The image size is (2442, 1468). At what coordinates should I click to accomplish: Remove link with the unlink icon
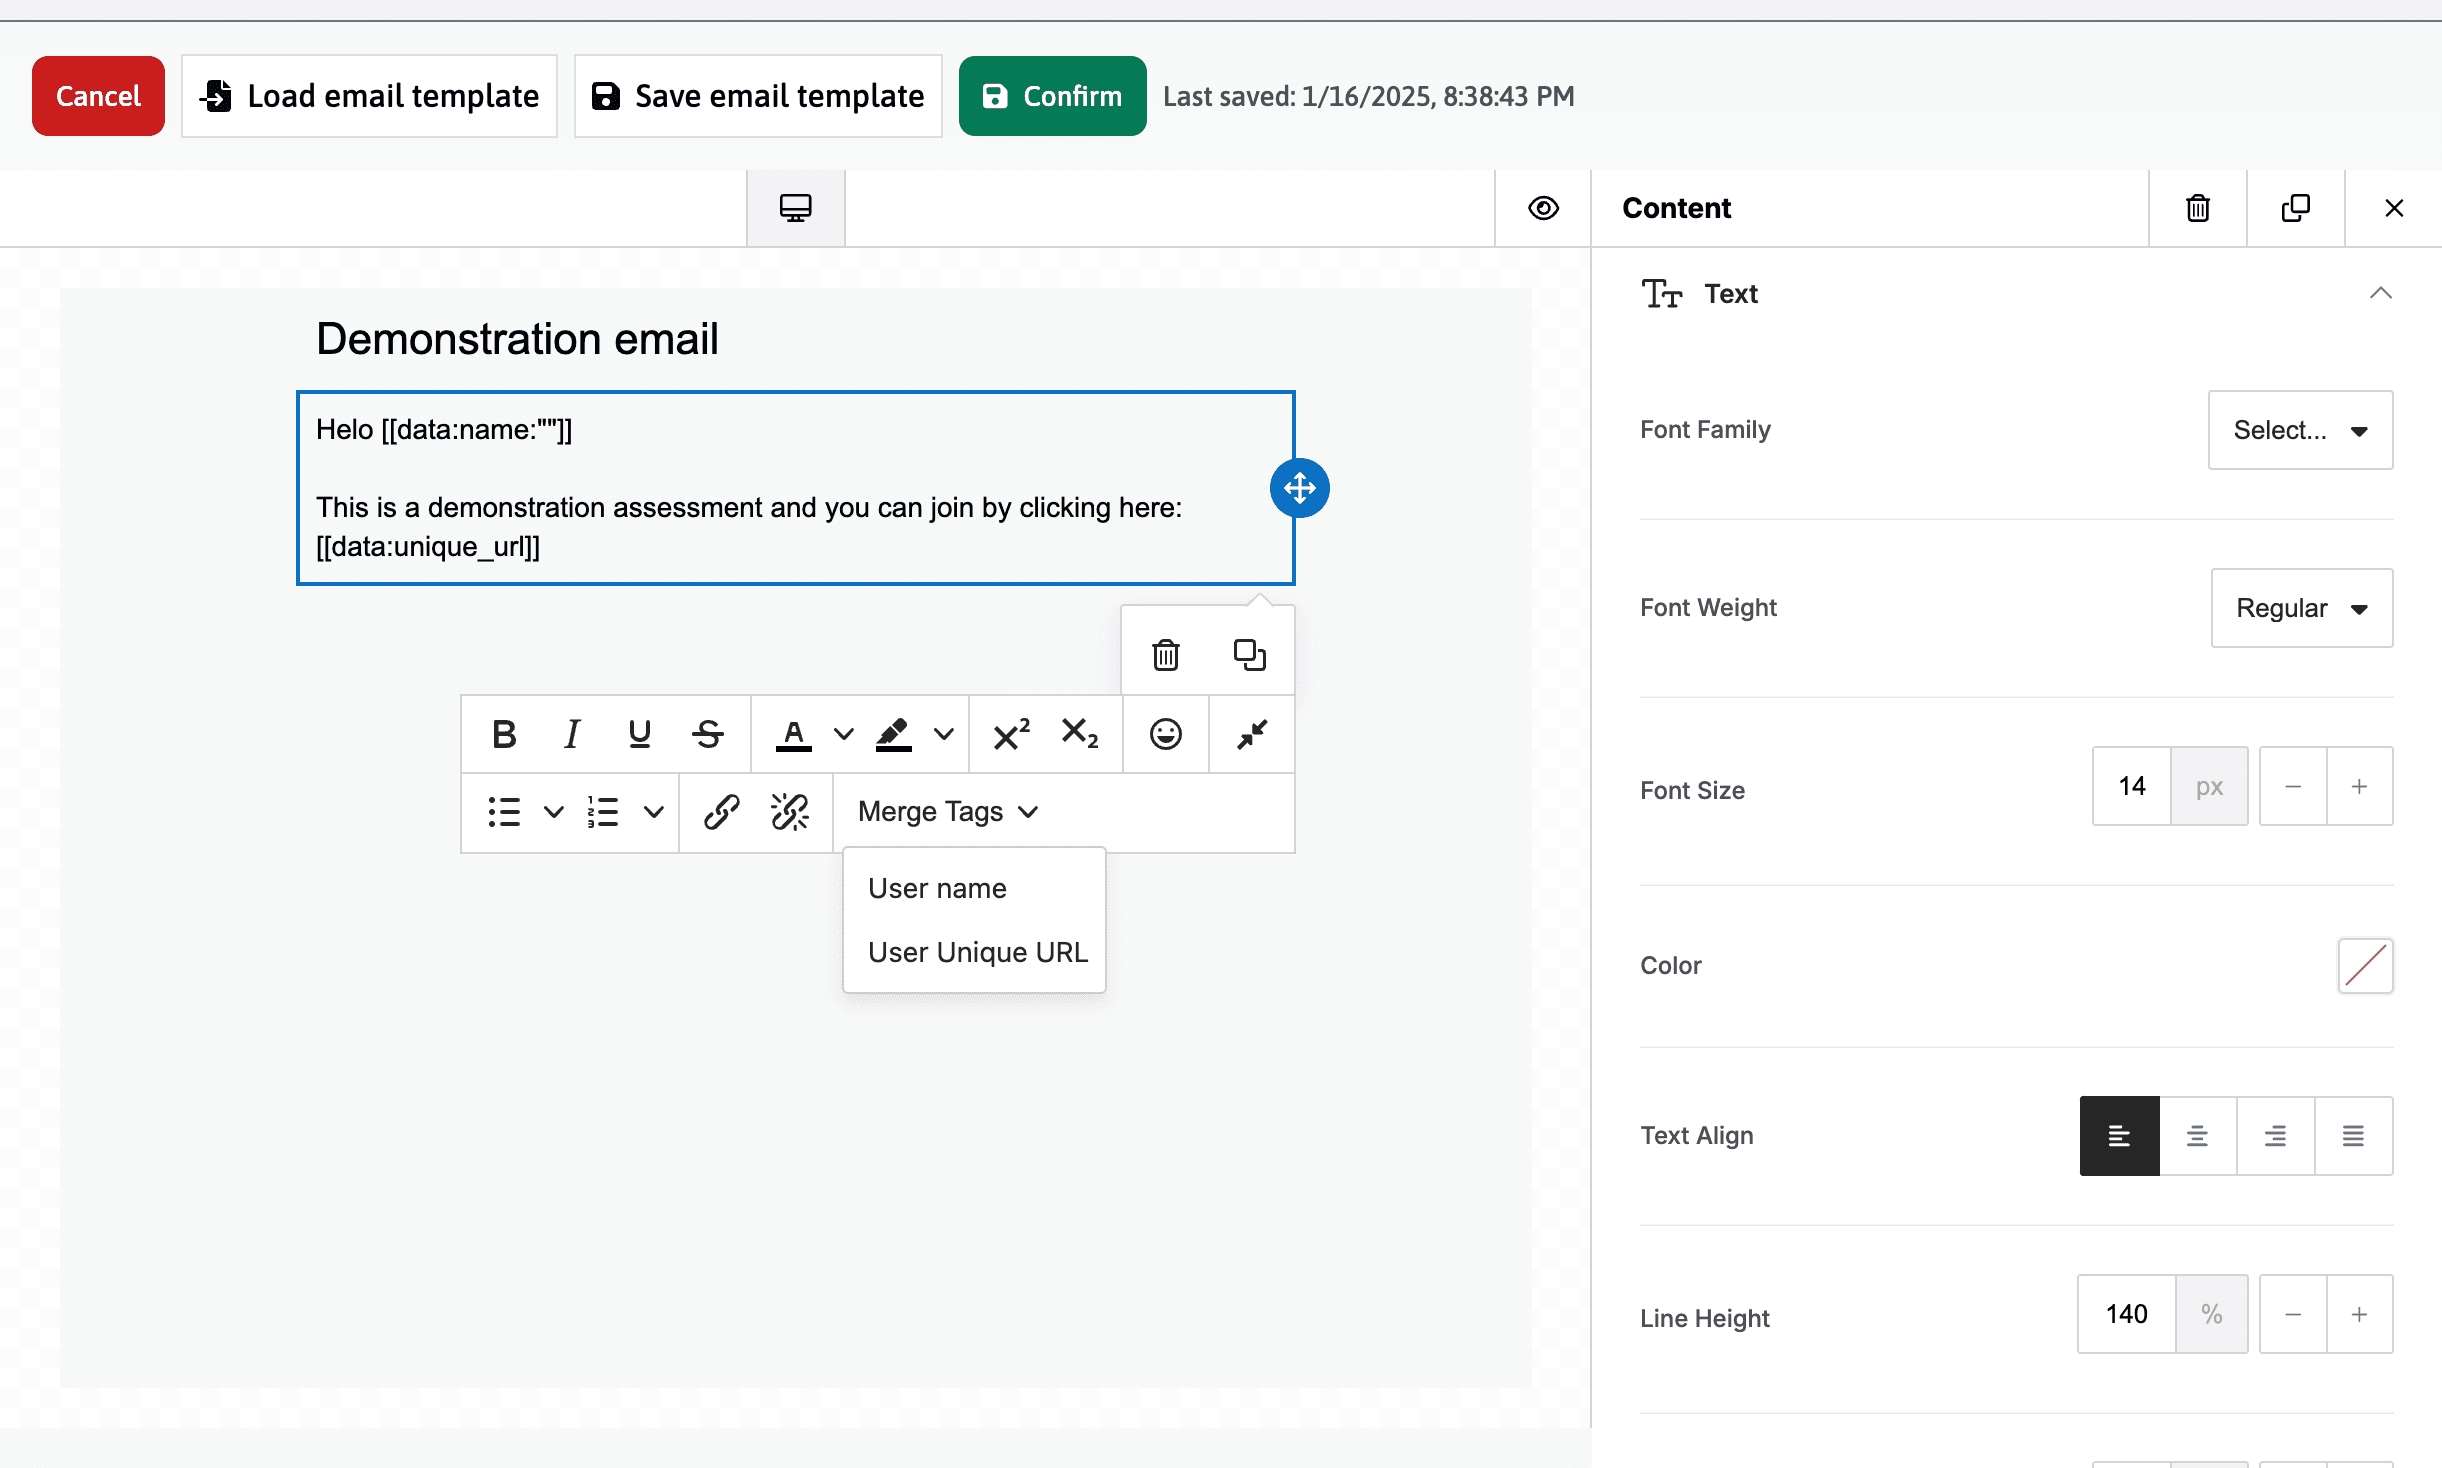[789, 812]
